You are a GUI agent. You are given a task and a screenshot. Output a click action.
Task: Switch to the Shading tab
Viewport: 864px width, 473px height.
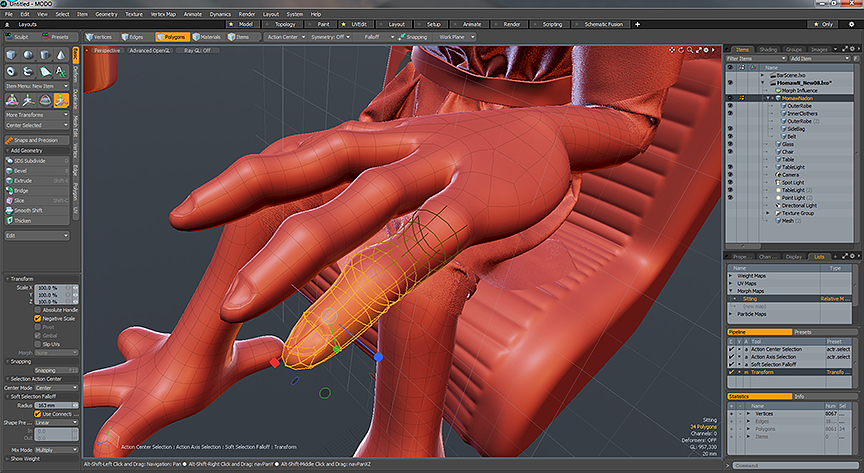coord(768,50)
